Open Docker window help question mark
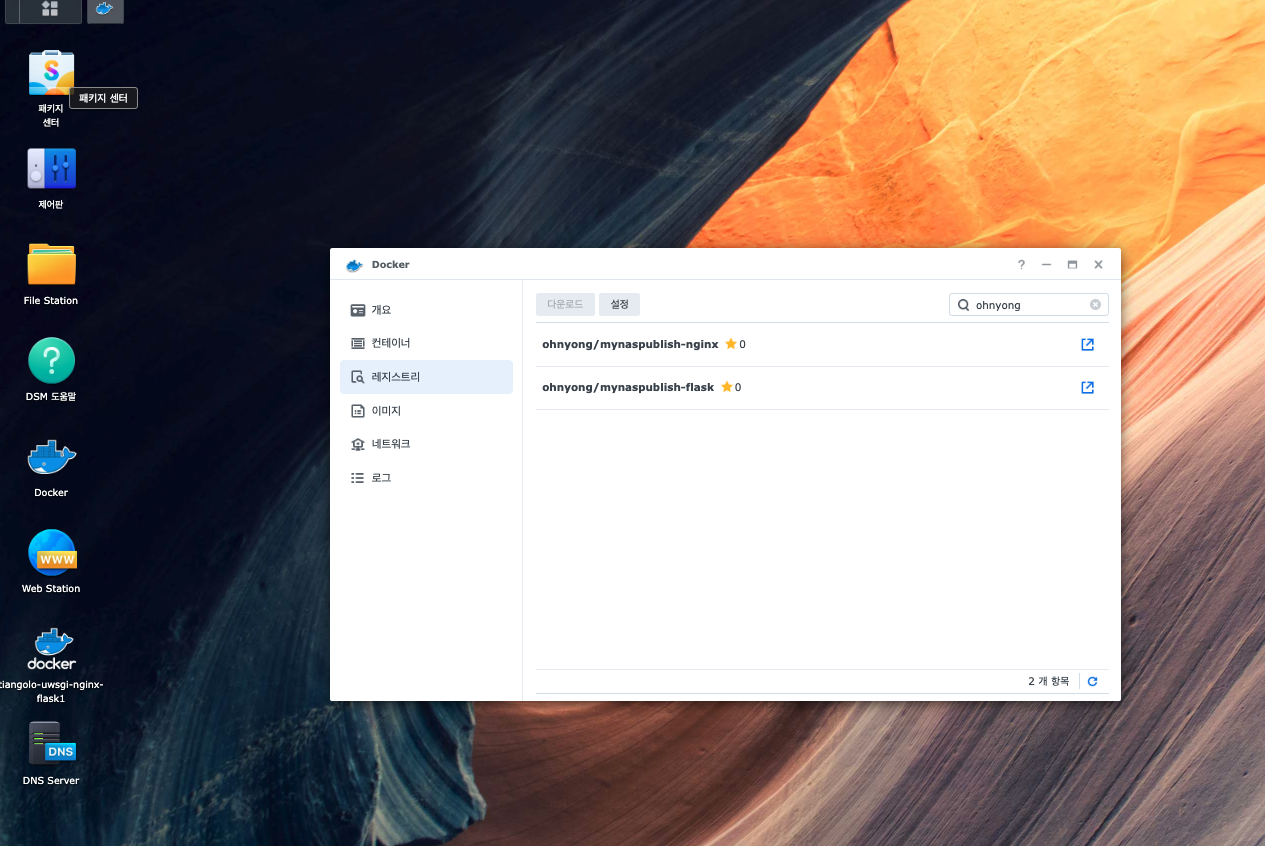Image resolution: width=1265 pixels, height=846 pixels. (1021, 265)
